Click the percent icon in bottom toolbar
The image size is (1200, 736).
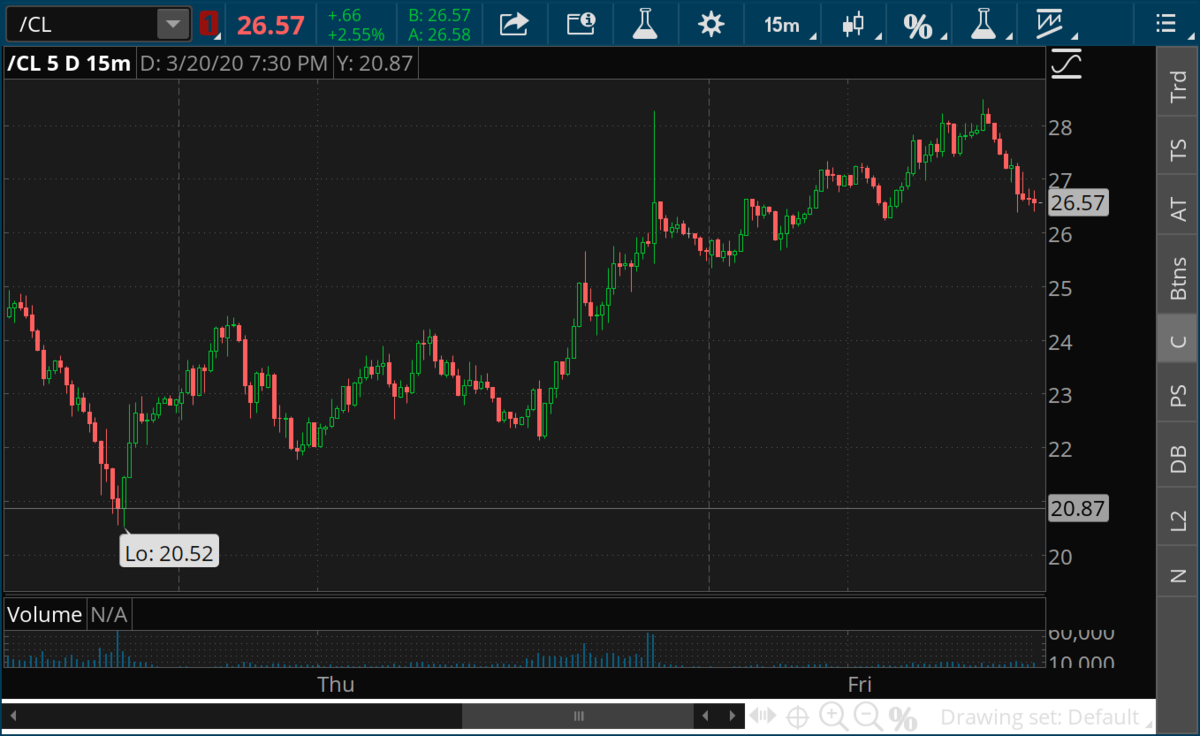pyautogui.click(x=903, y=717)
